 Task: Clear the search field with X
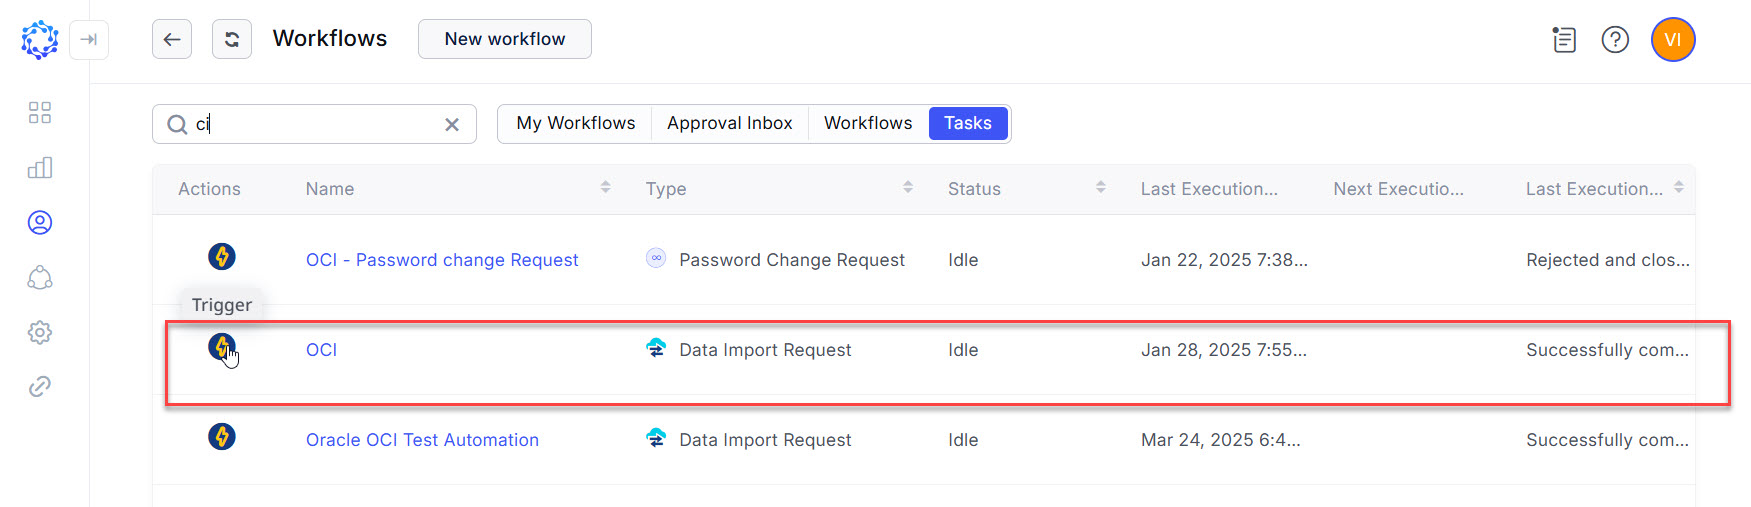click(452, 124)
